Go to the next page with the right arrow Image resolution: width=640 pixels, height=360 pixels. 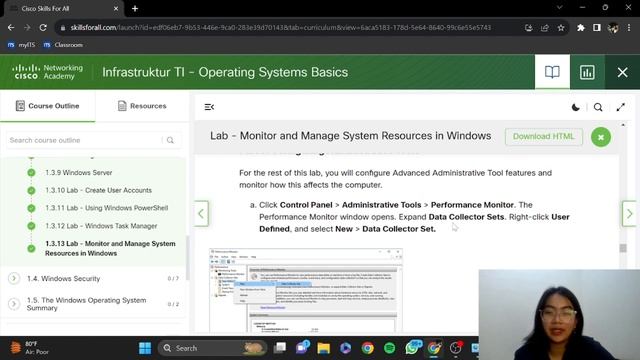point(629,213)
